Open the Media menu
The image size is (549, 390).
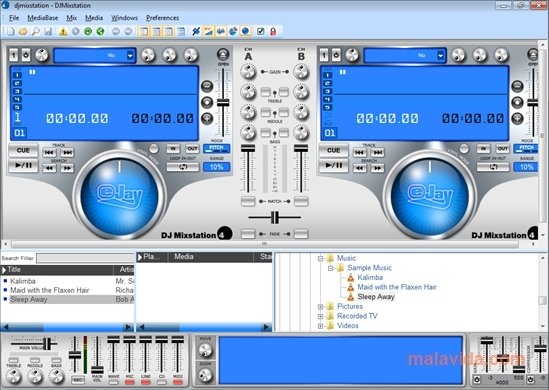coord(94,18)
